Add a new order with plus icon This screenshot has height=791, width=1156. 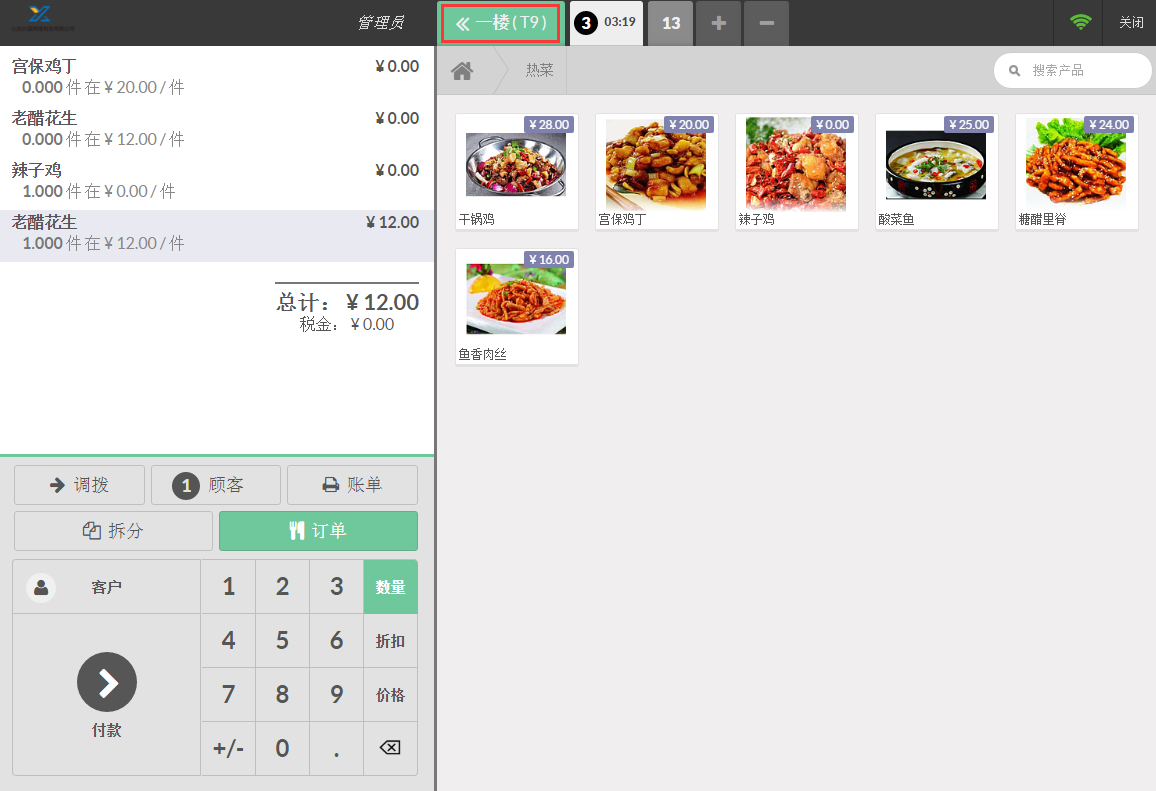pos(718,23)
